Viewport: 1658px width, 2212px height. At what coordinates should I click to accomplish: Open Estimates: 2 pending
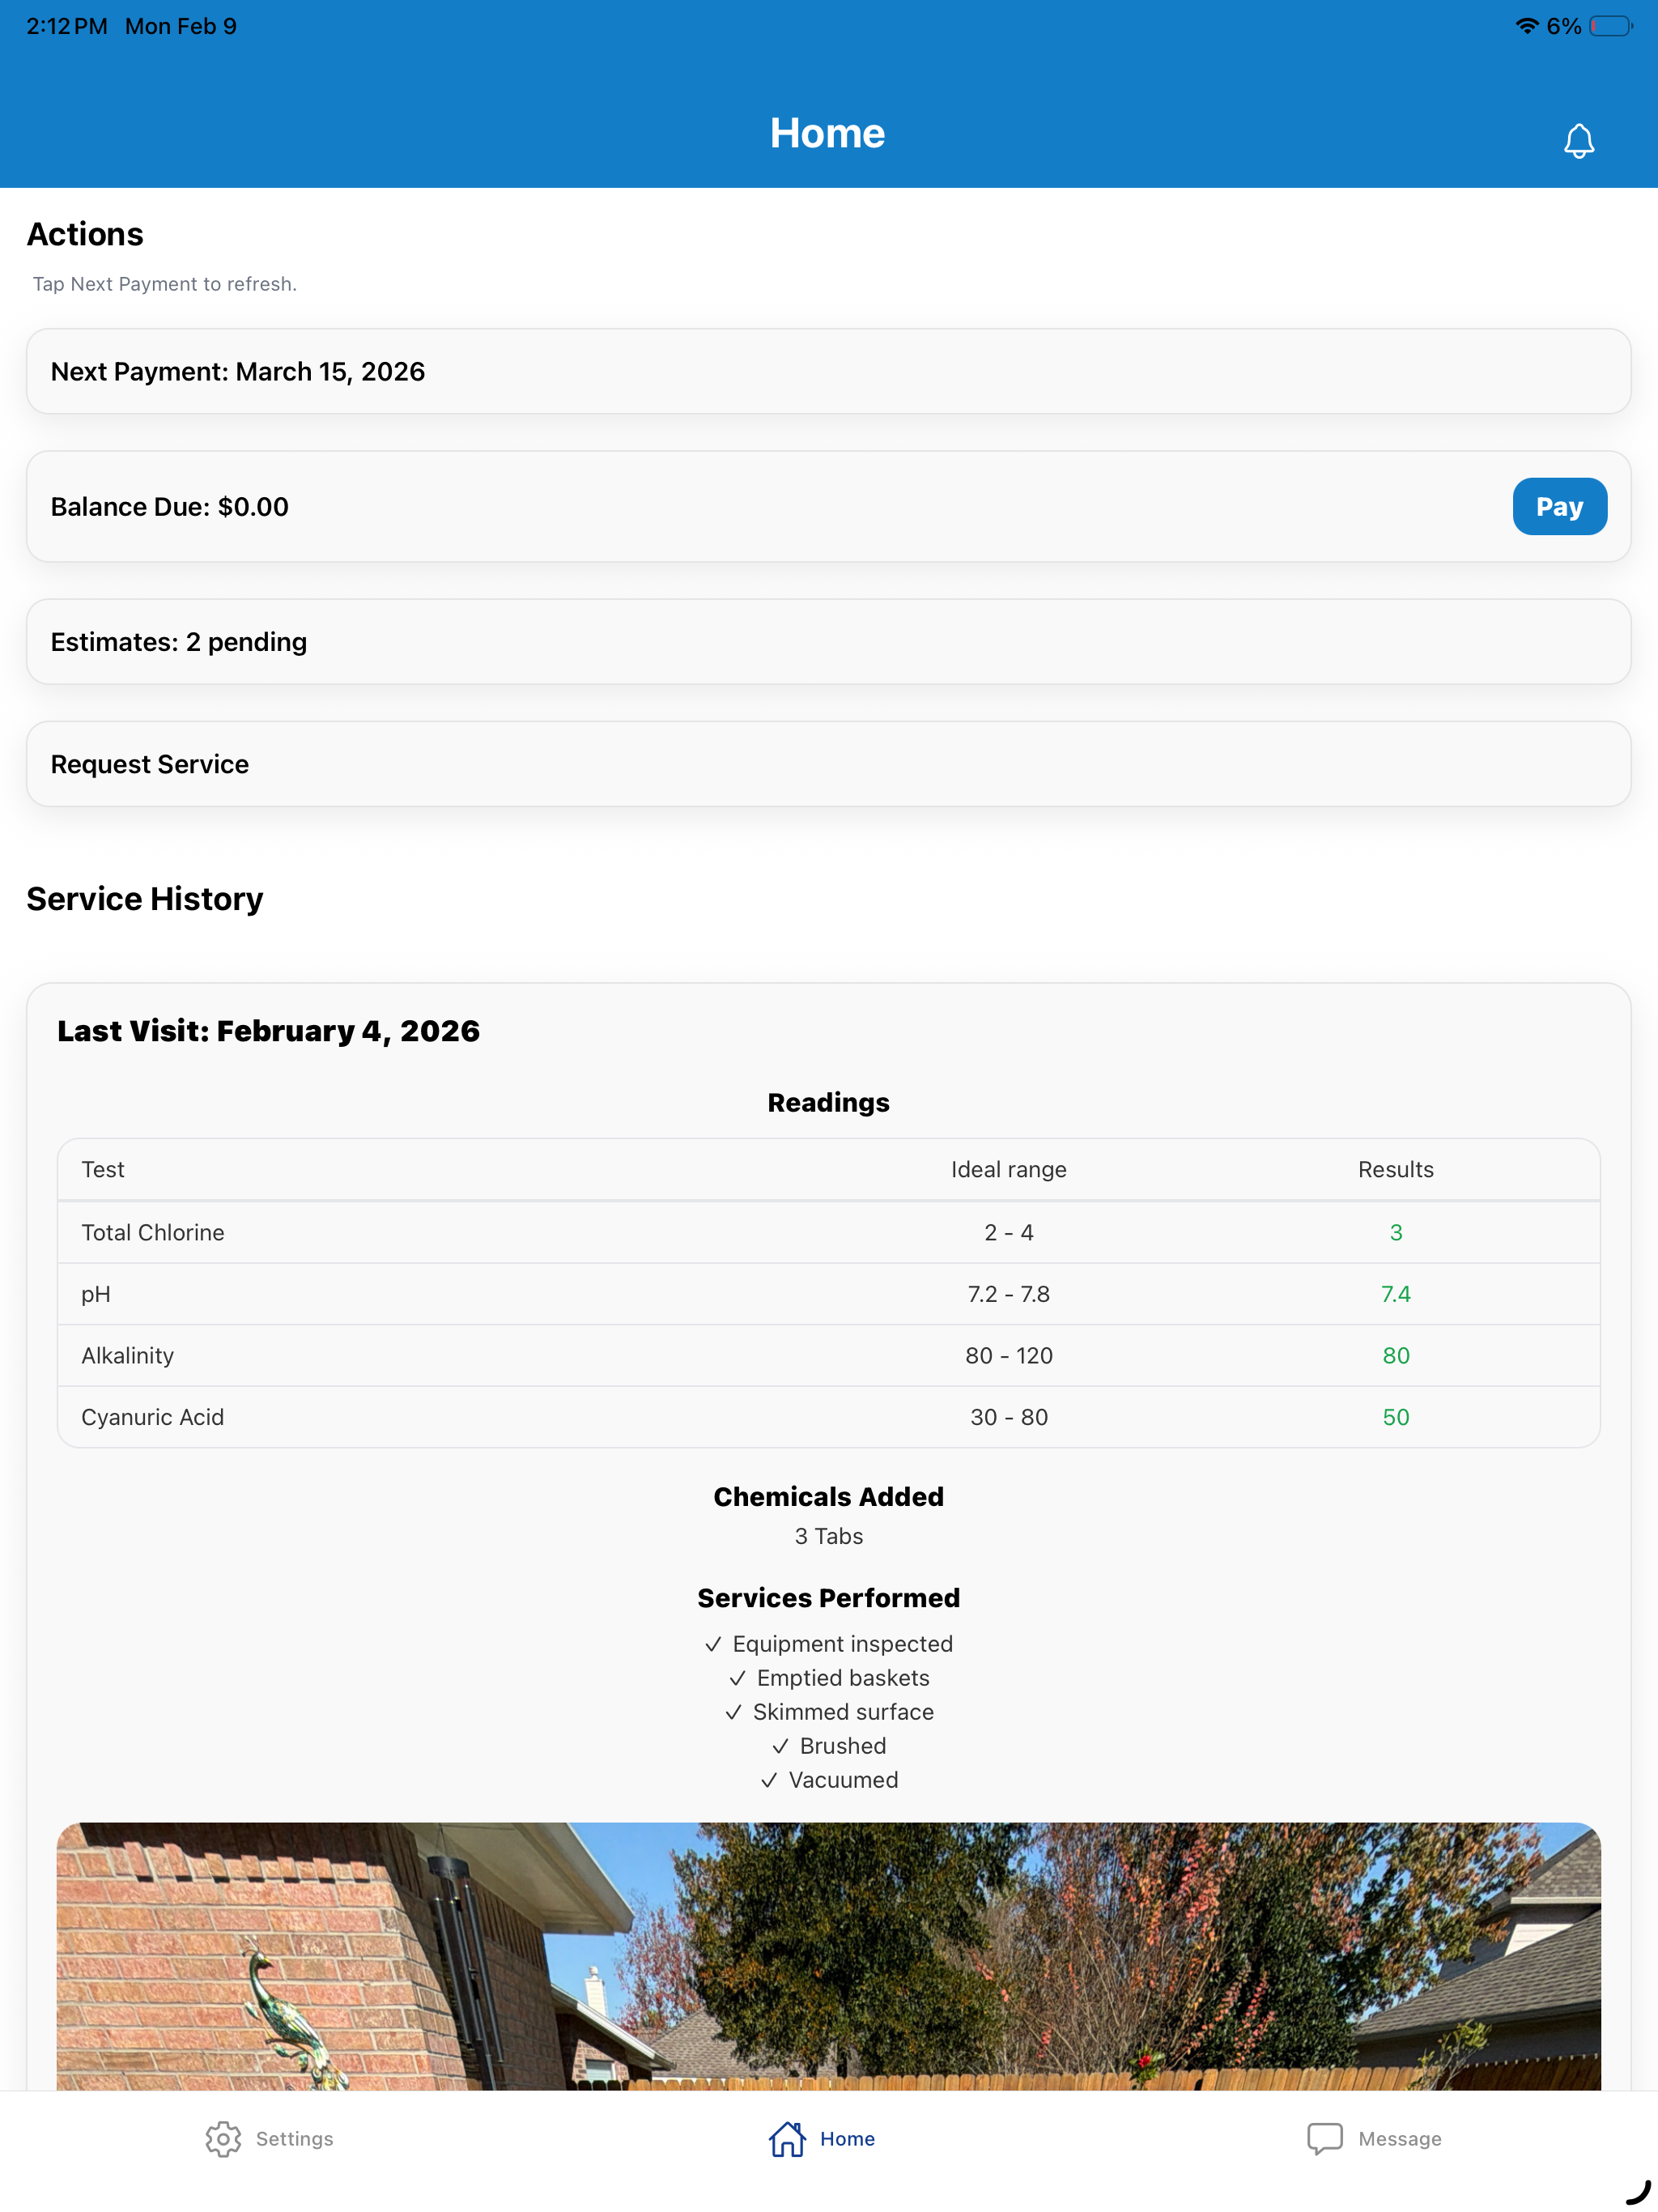(829, 642)
